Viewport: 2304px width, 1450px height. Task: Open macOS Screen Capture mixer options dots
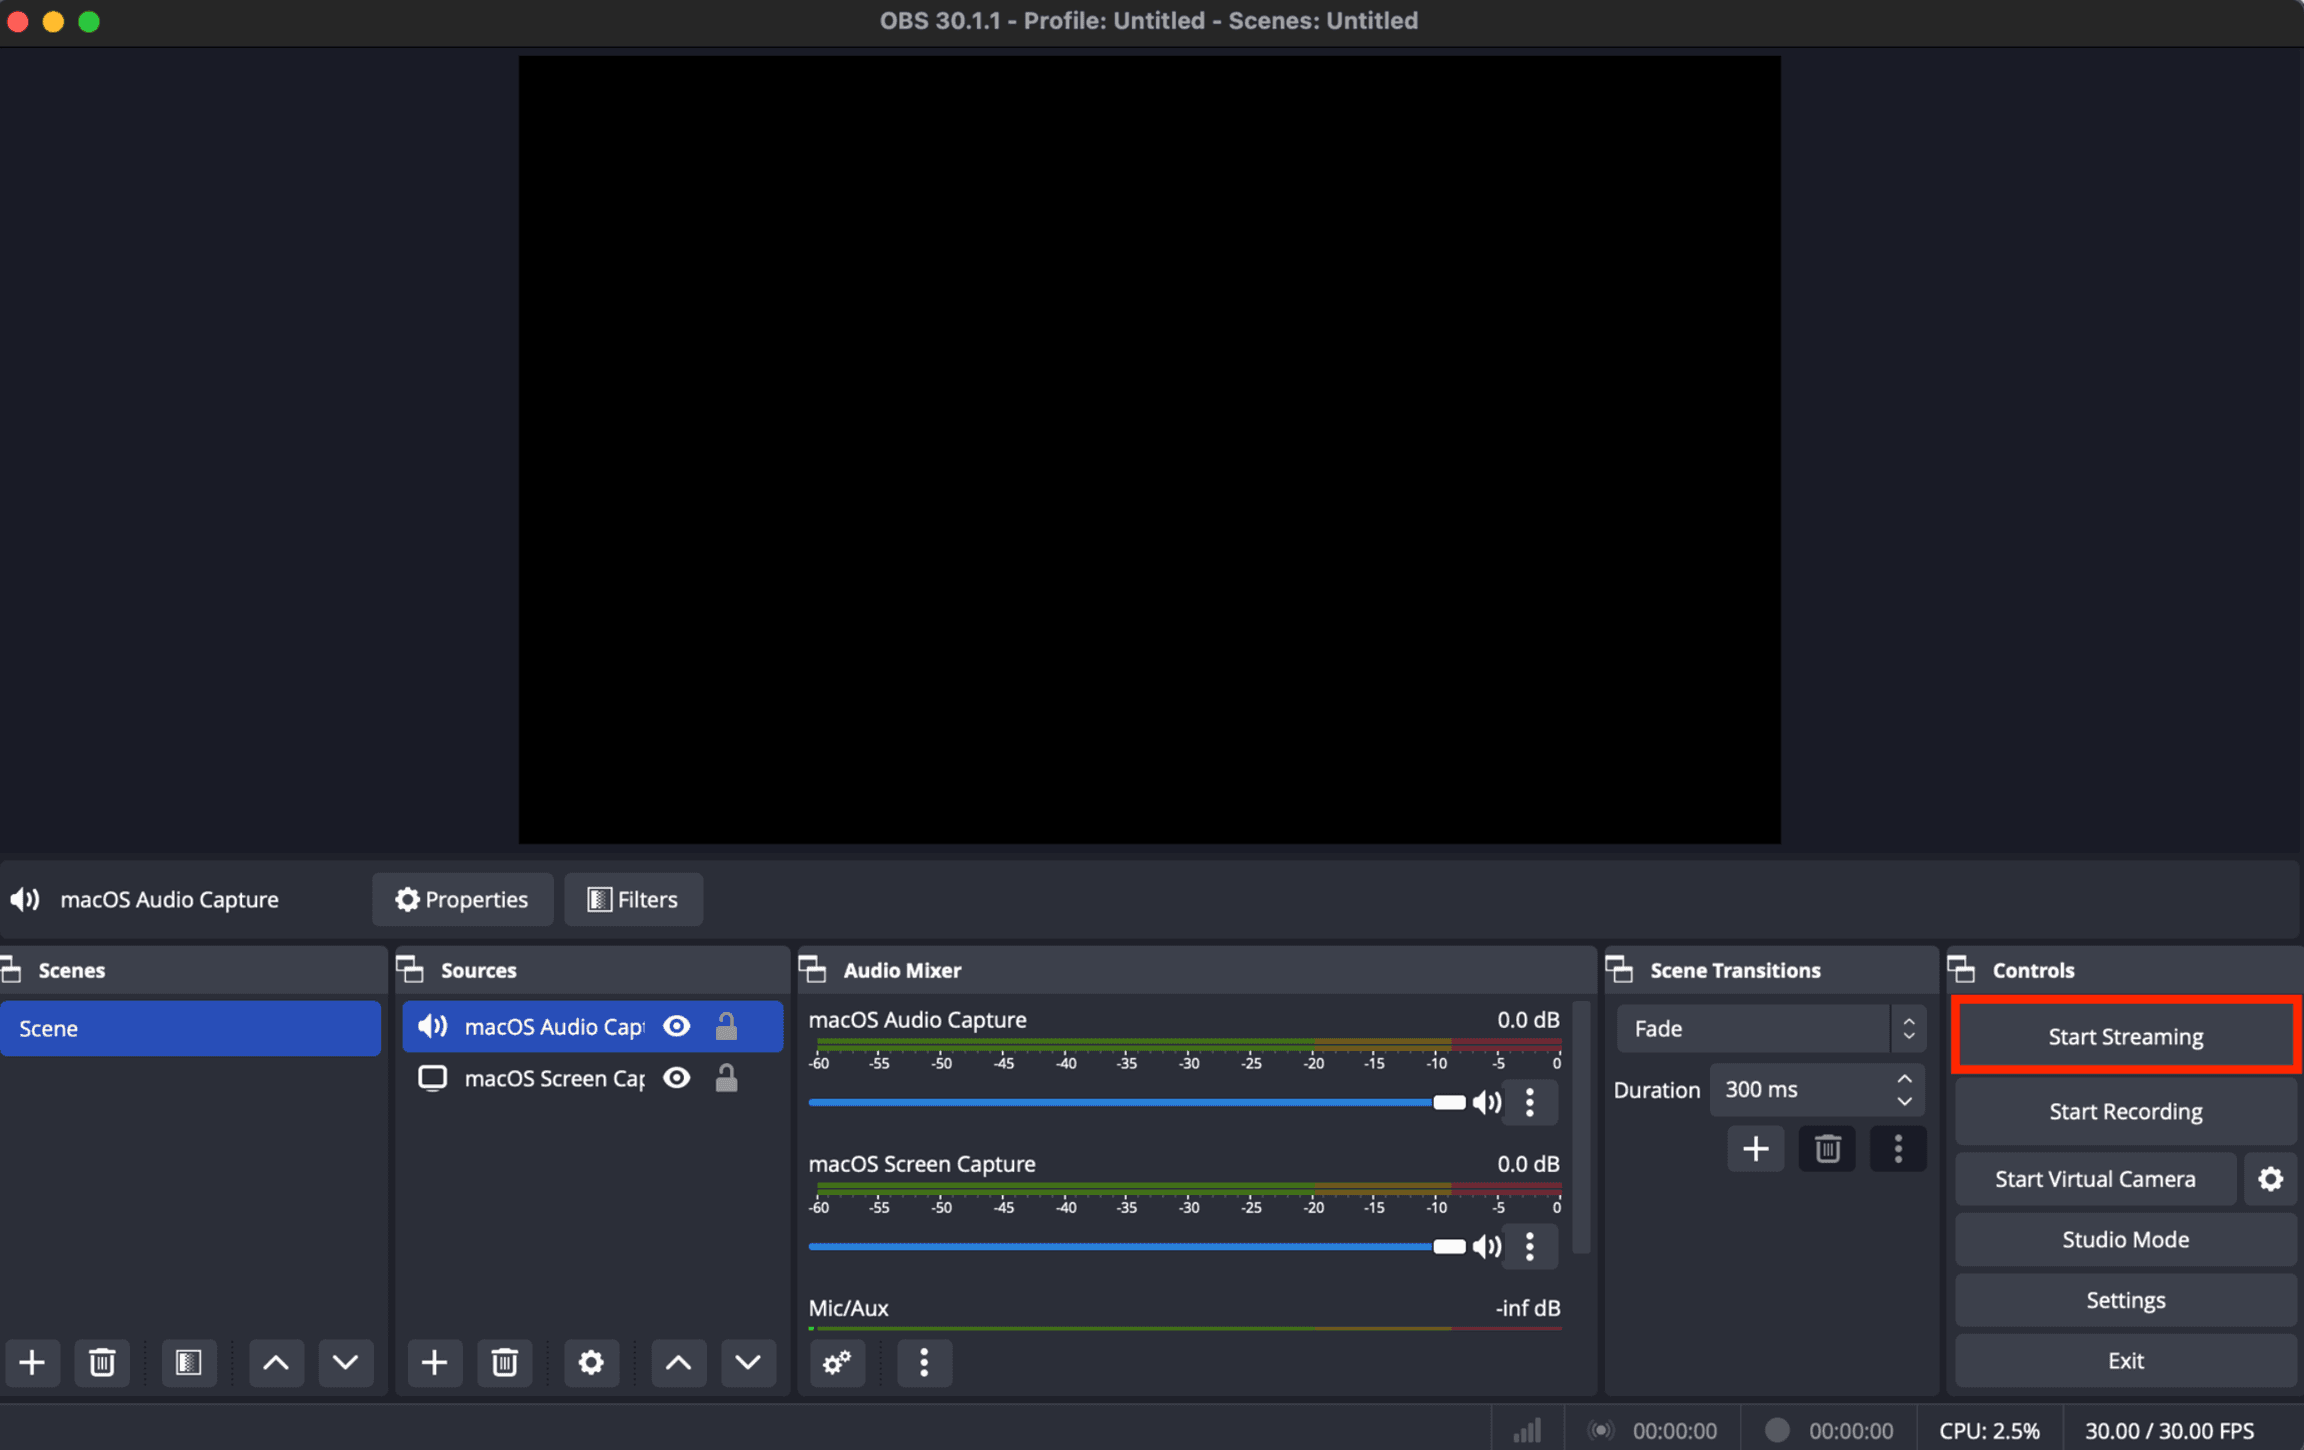1530,1246
